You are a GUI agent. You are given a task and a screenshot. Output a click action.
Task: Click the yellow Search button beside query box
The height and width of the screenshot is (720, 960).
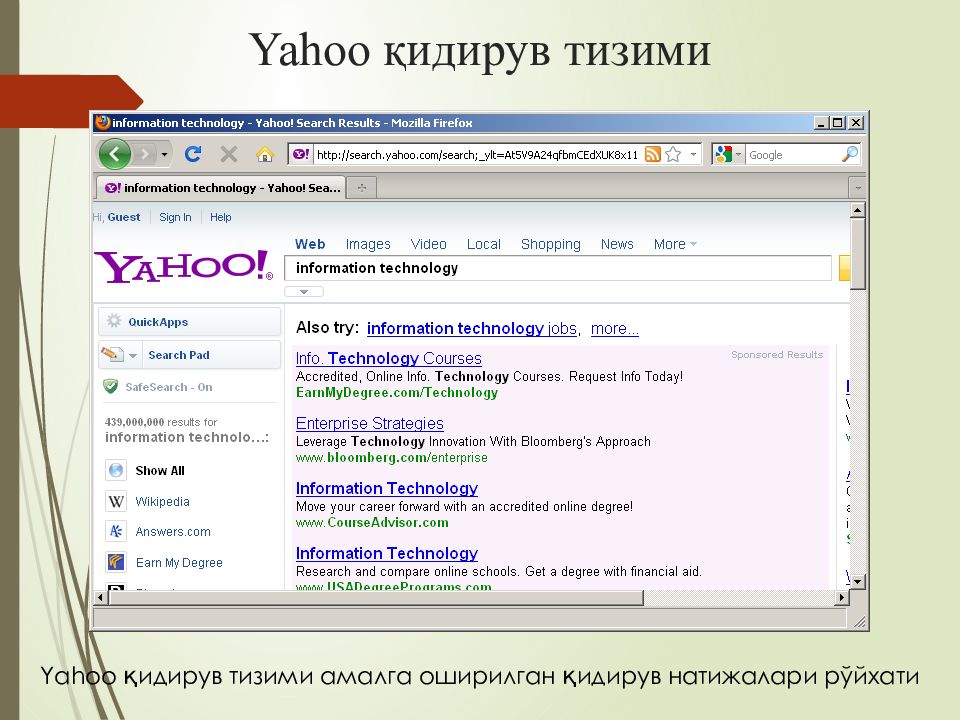pos(844,268)
